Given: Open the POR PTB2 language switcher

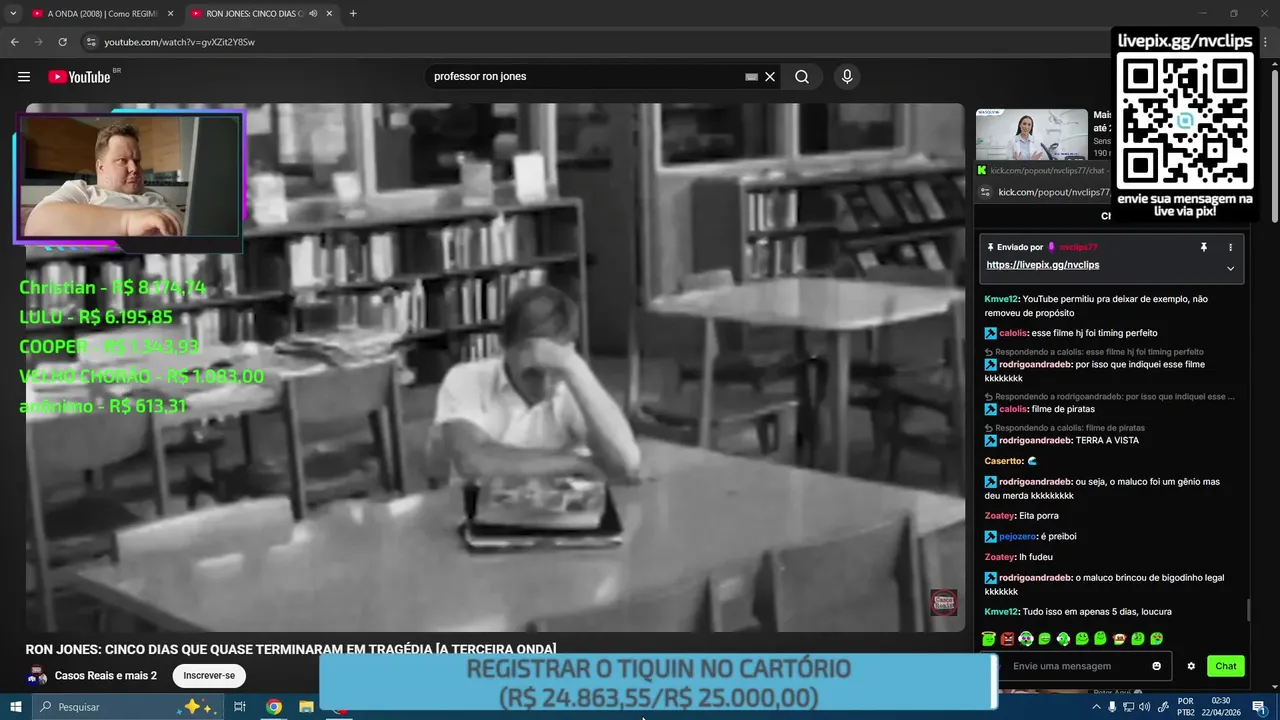Looking at the screenshot, I should [x=1186, y=707].
